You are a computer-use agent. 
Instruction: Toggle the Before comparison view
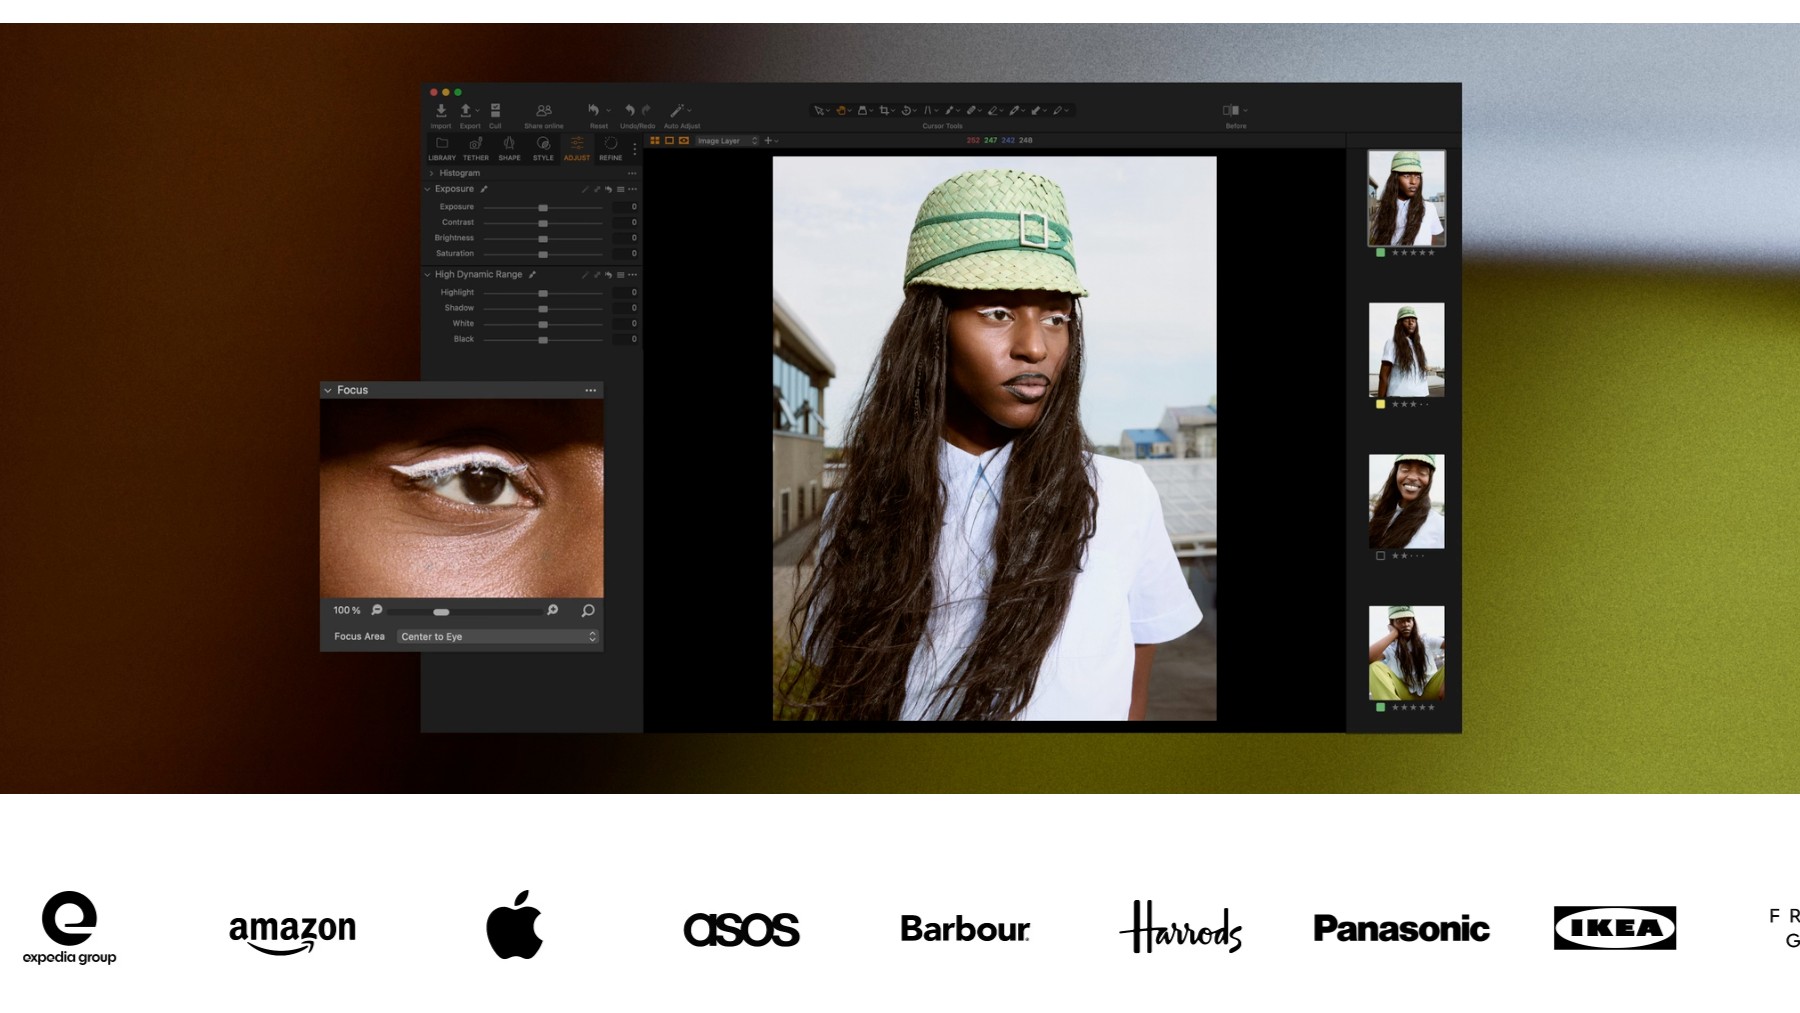pos(1231,110)
